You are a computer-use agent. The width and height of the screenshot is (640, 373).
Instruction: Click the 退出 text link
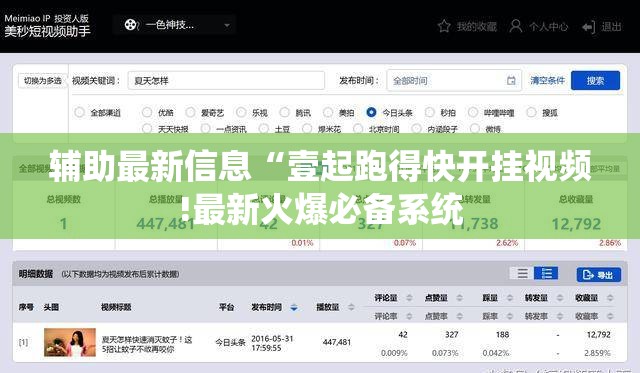pyautogui.click(x=611, y=27)
